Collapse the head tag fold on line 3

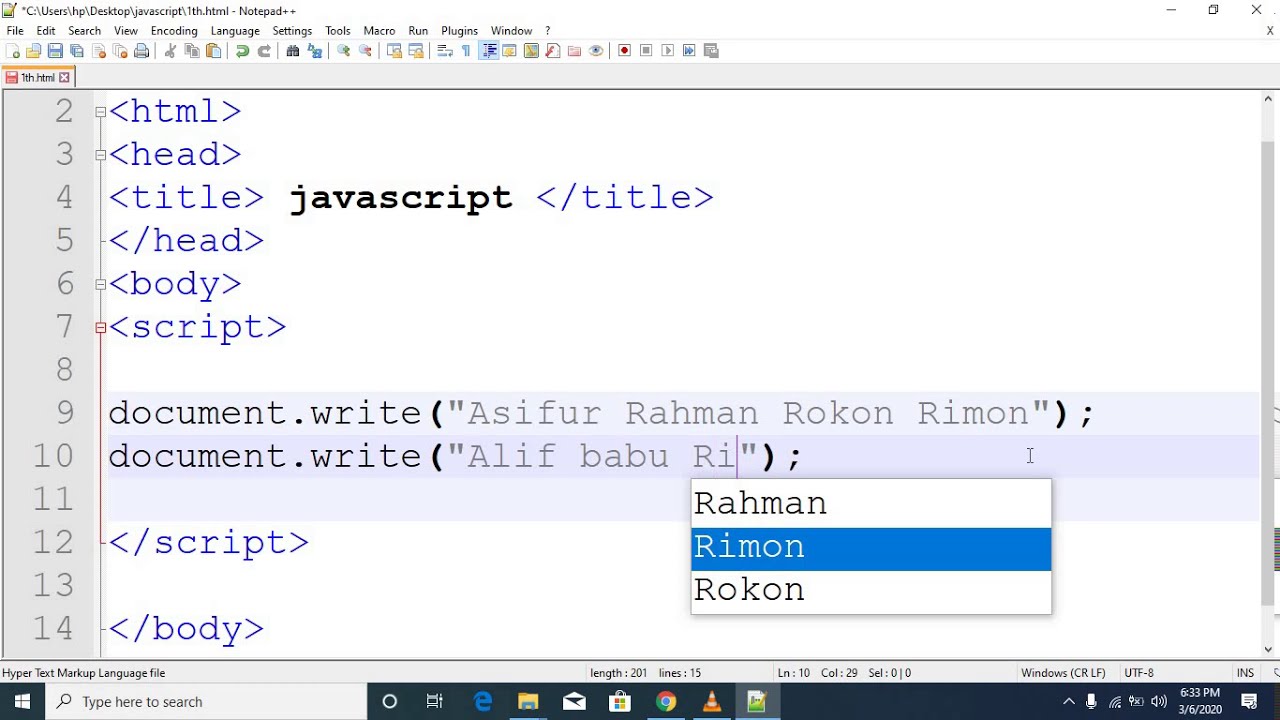pos(100,155)
